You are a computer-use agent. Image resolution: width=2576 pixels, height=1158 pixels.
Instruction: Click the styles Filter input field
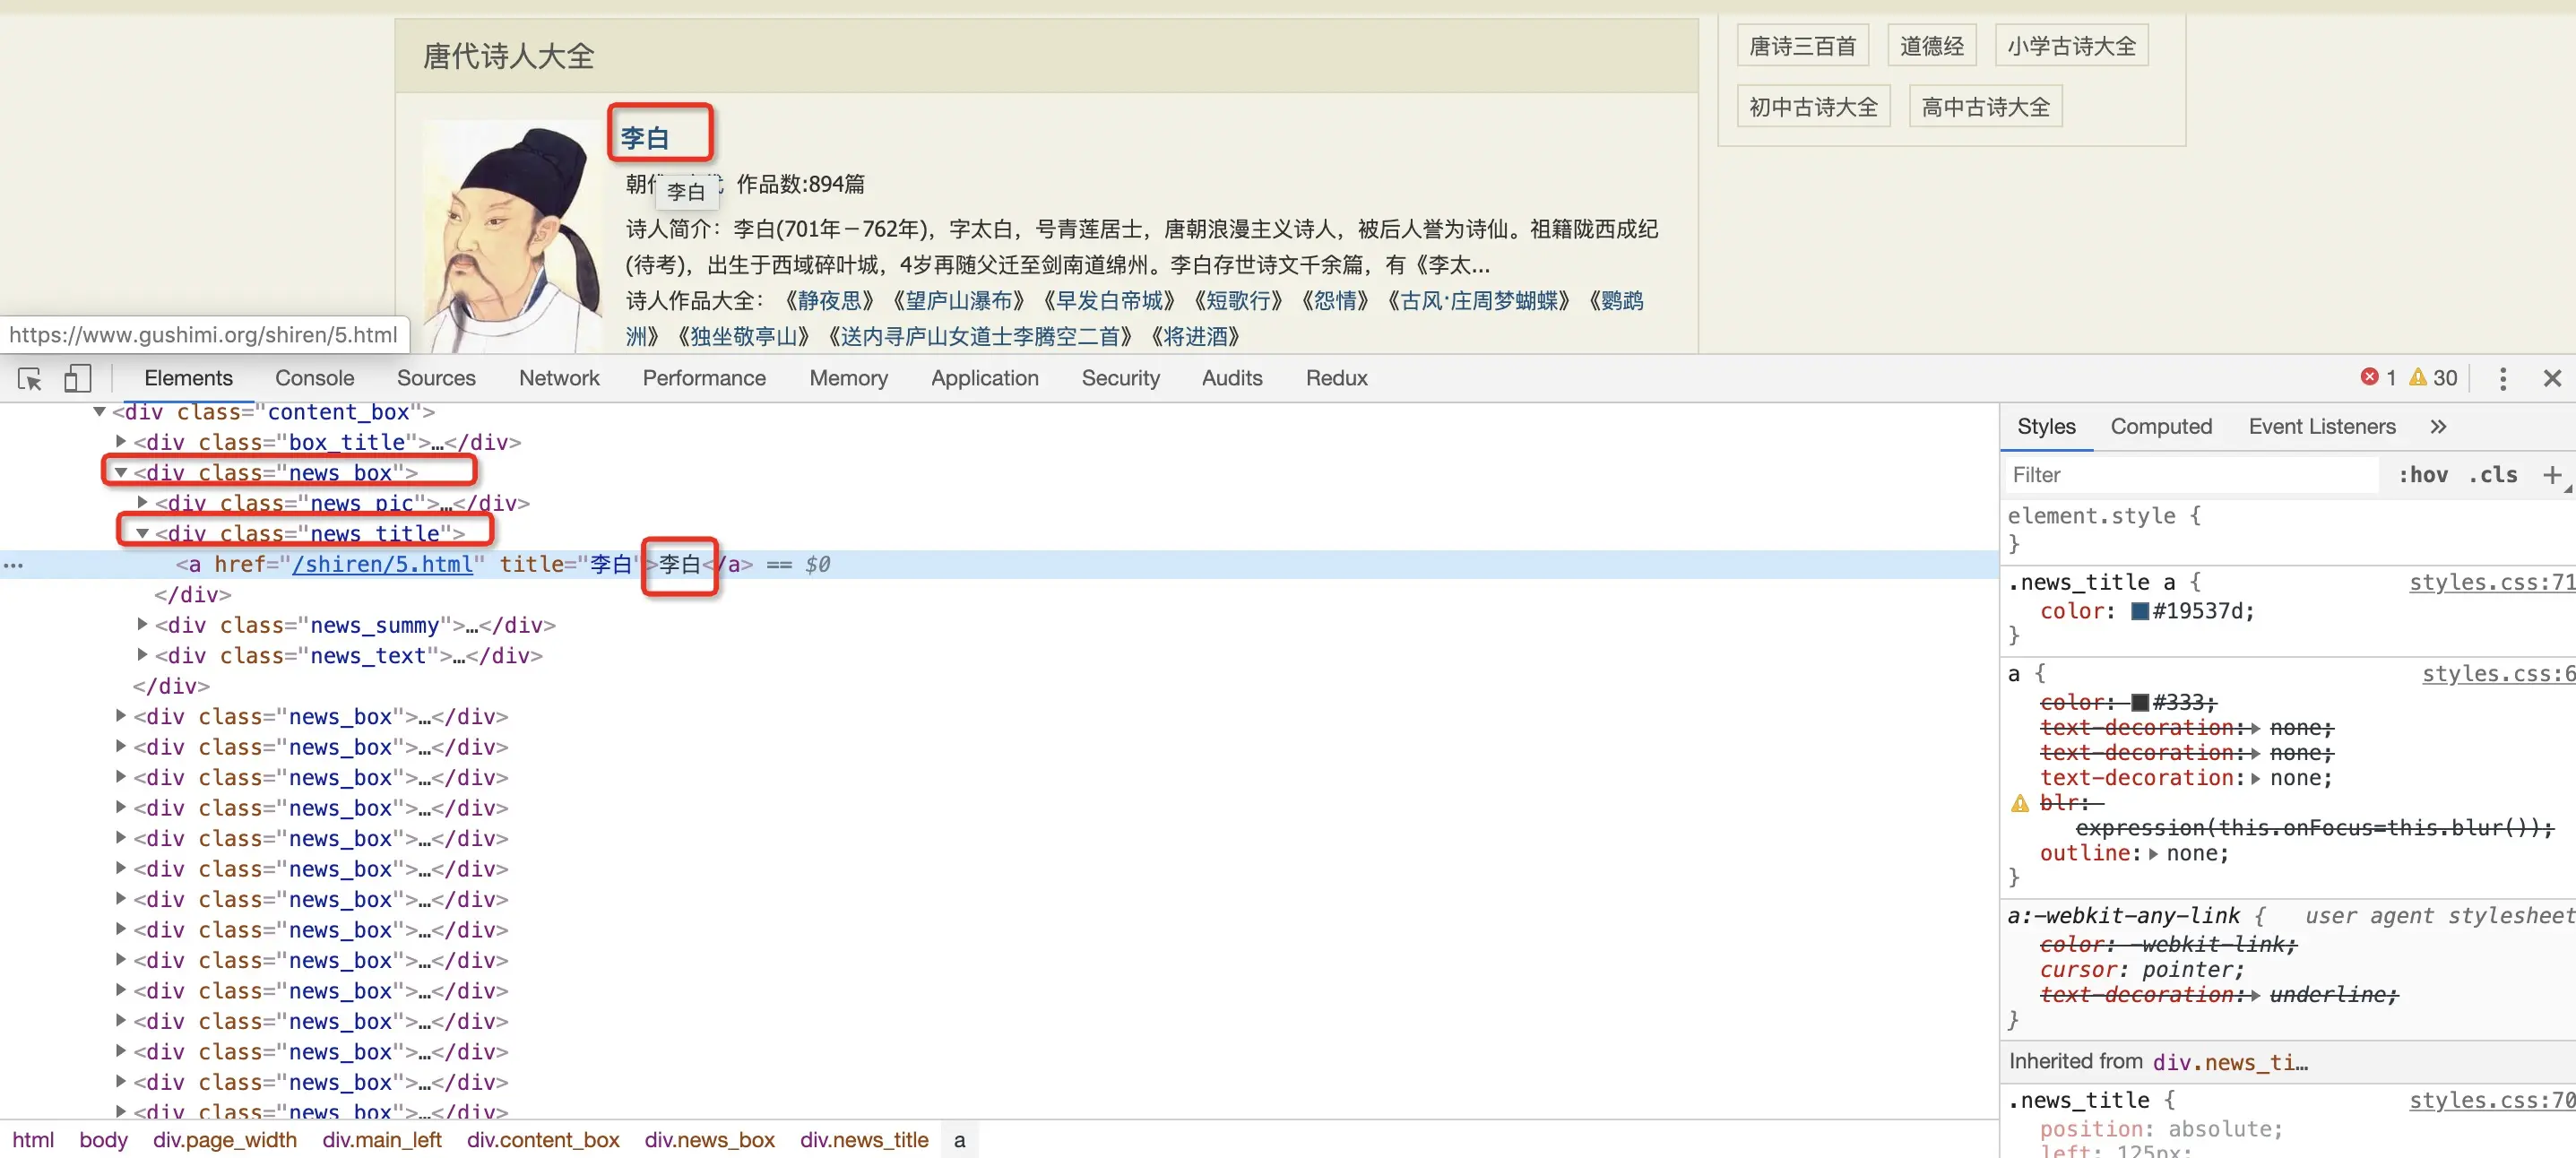pyautogui.click(x=2190, y=475)
